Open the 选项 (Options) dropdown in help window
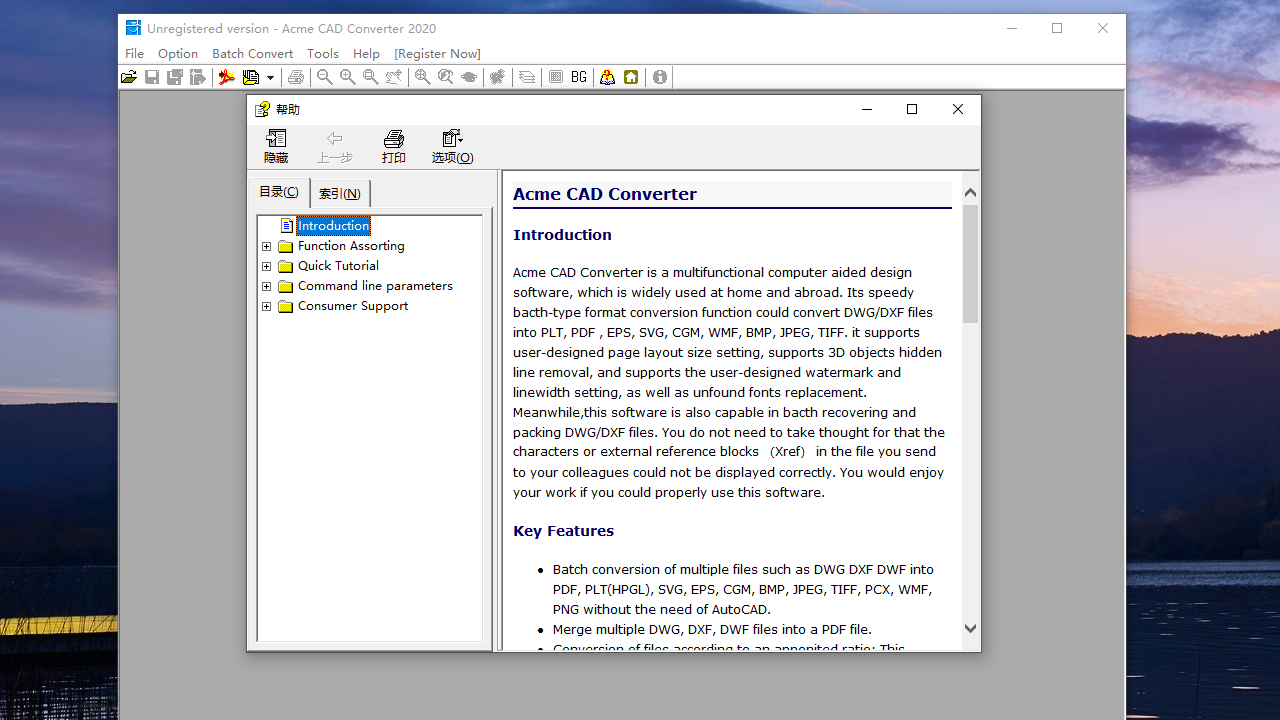Screen dimensions: 1280x720 coord(452,146)
